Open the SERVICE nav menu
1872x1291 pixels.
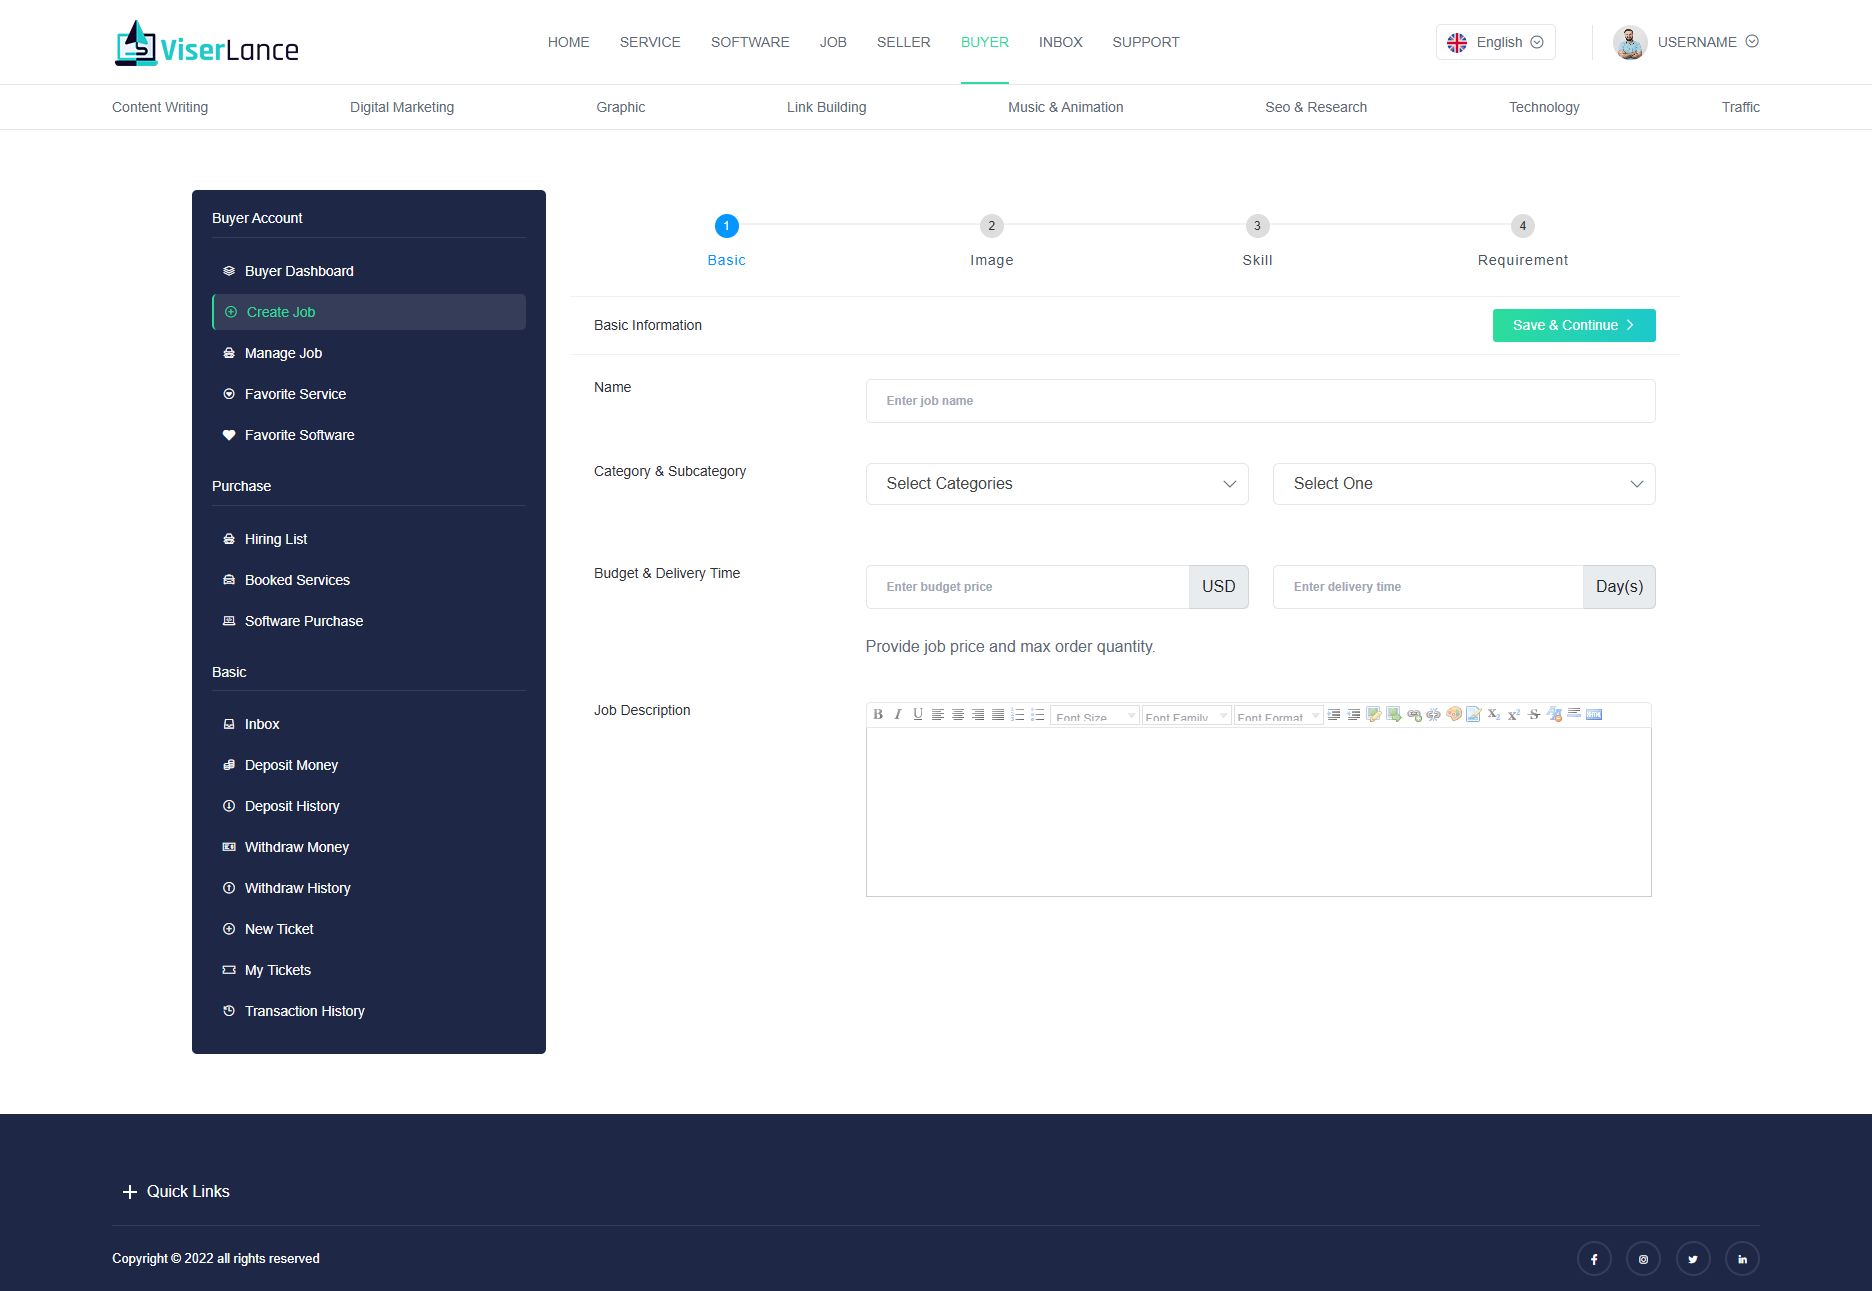tap(650, 42)
